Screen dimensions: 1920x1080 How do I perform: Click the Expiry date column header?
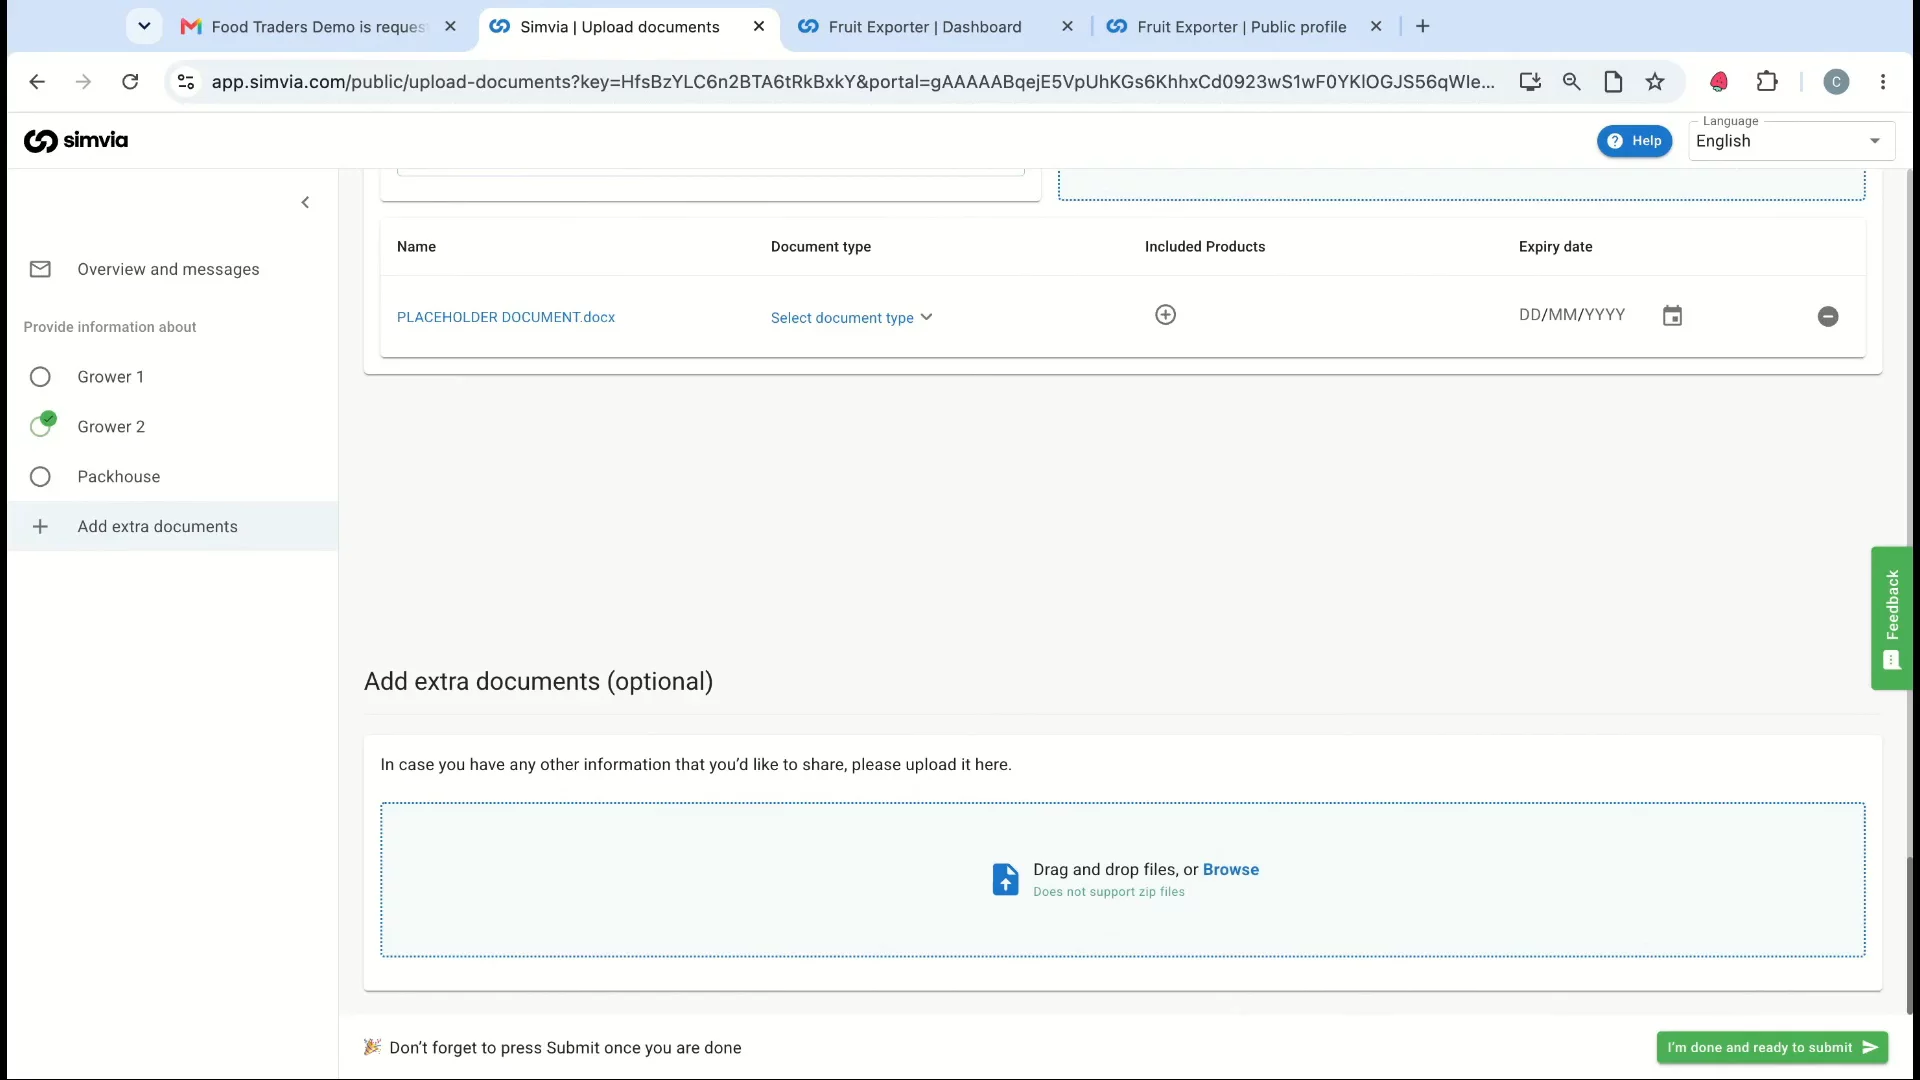click(x=1555, y=247)
